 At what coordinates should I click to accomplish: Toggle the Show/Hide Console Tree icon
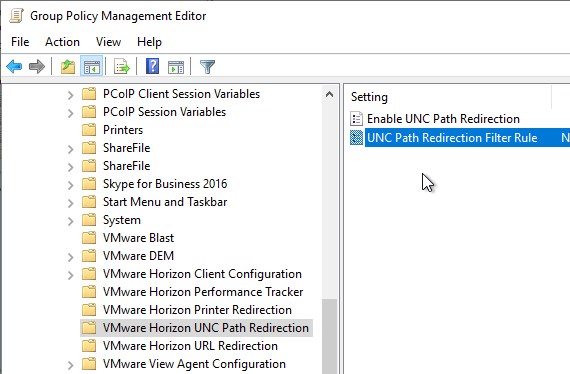click(x=92, y=67)
